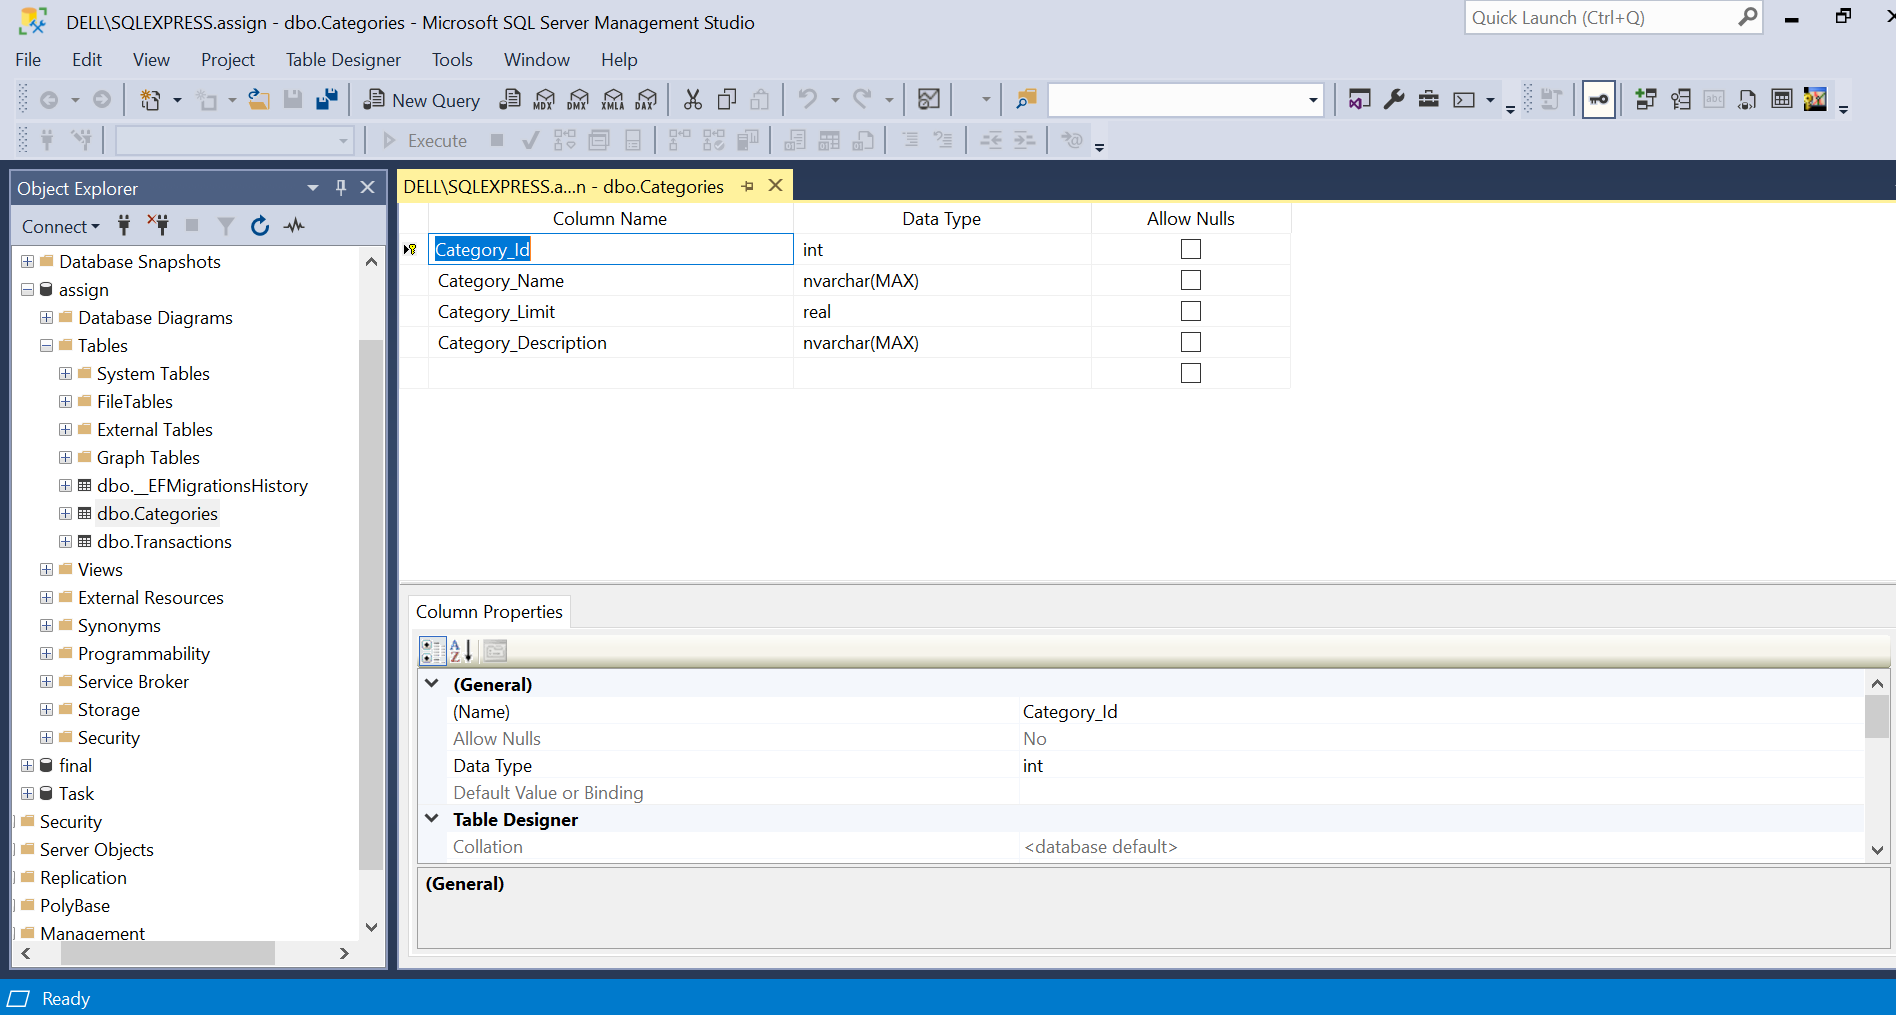1896x1015 pixels.
Task: Open a new XMLA query
Action: [613, 100]
